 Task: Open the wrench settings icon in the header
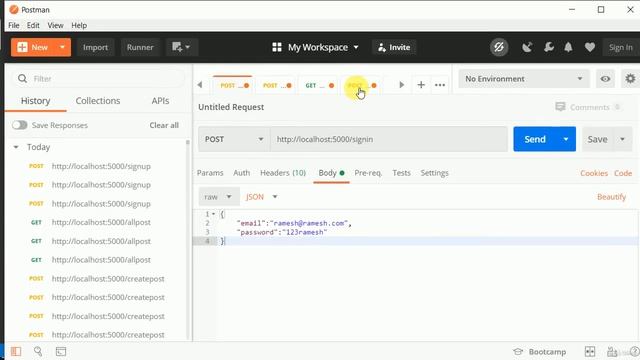(x=549, y=47)
